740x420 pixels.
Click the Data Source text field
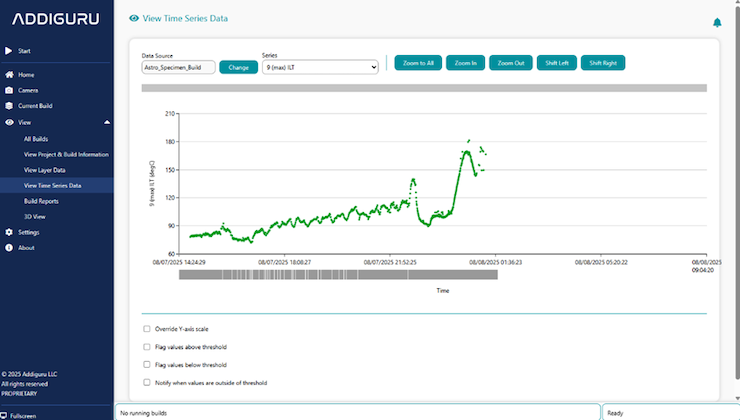click(178, 67)
